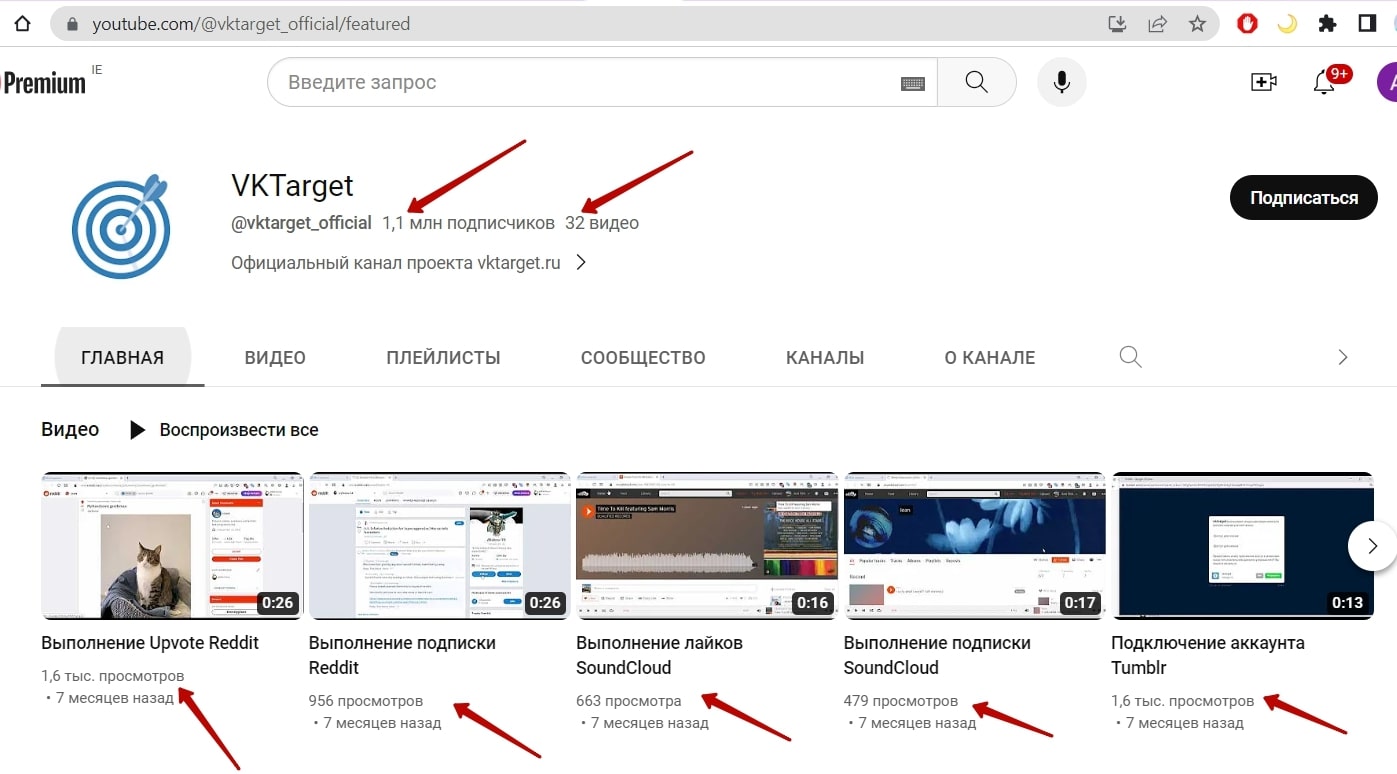Expand channel description chevron

pos(581,263)
